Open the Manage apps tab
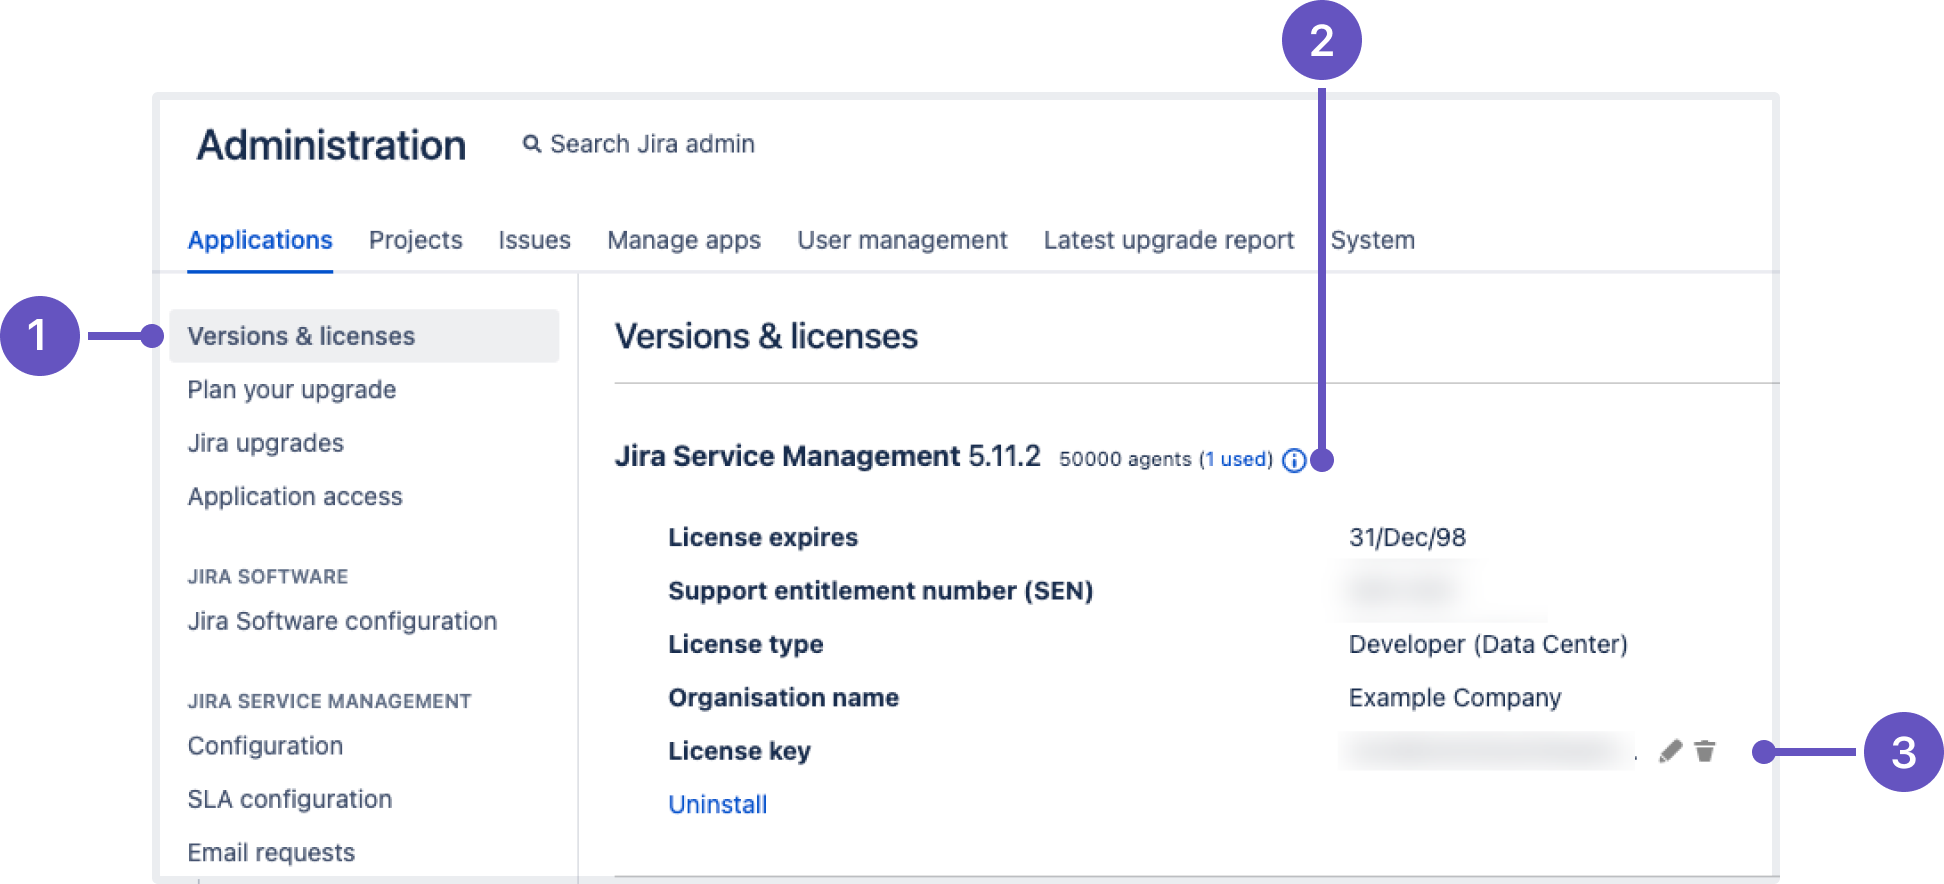The width and height of the screenshot is (1944, 884). tap(684, 240)
